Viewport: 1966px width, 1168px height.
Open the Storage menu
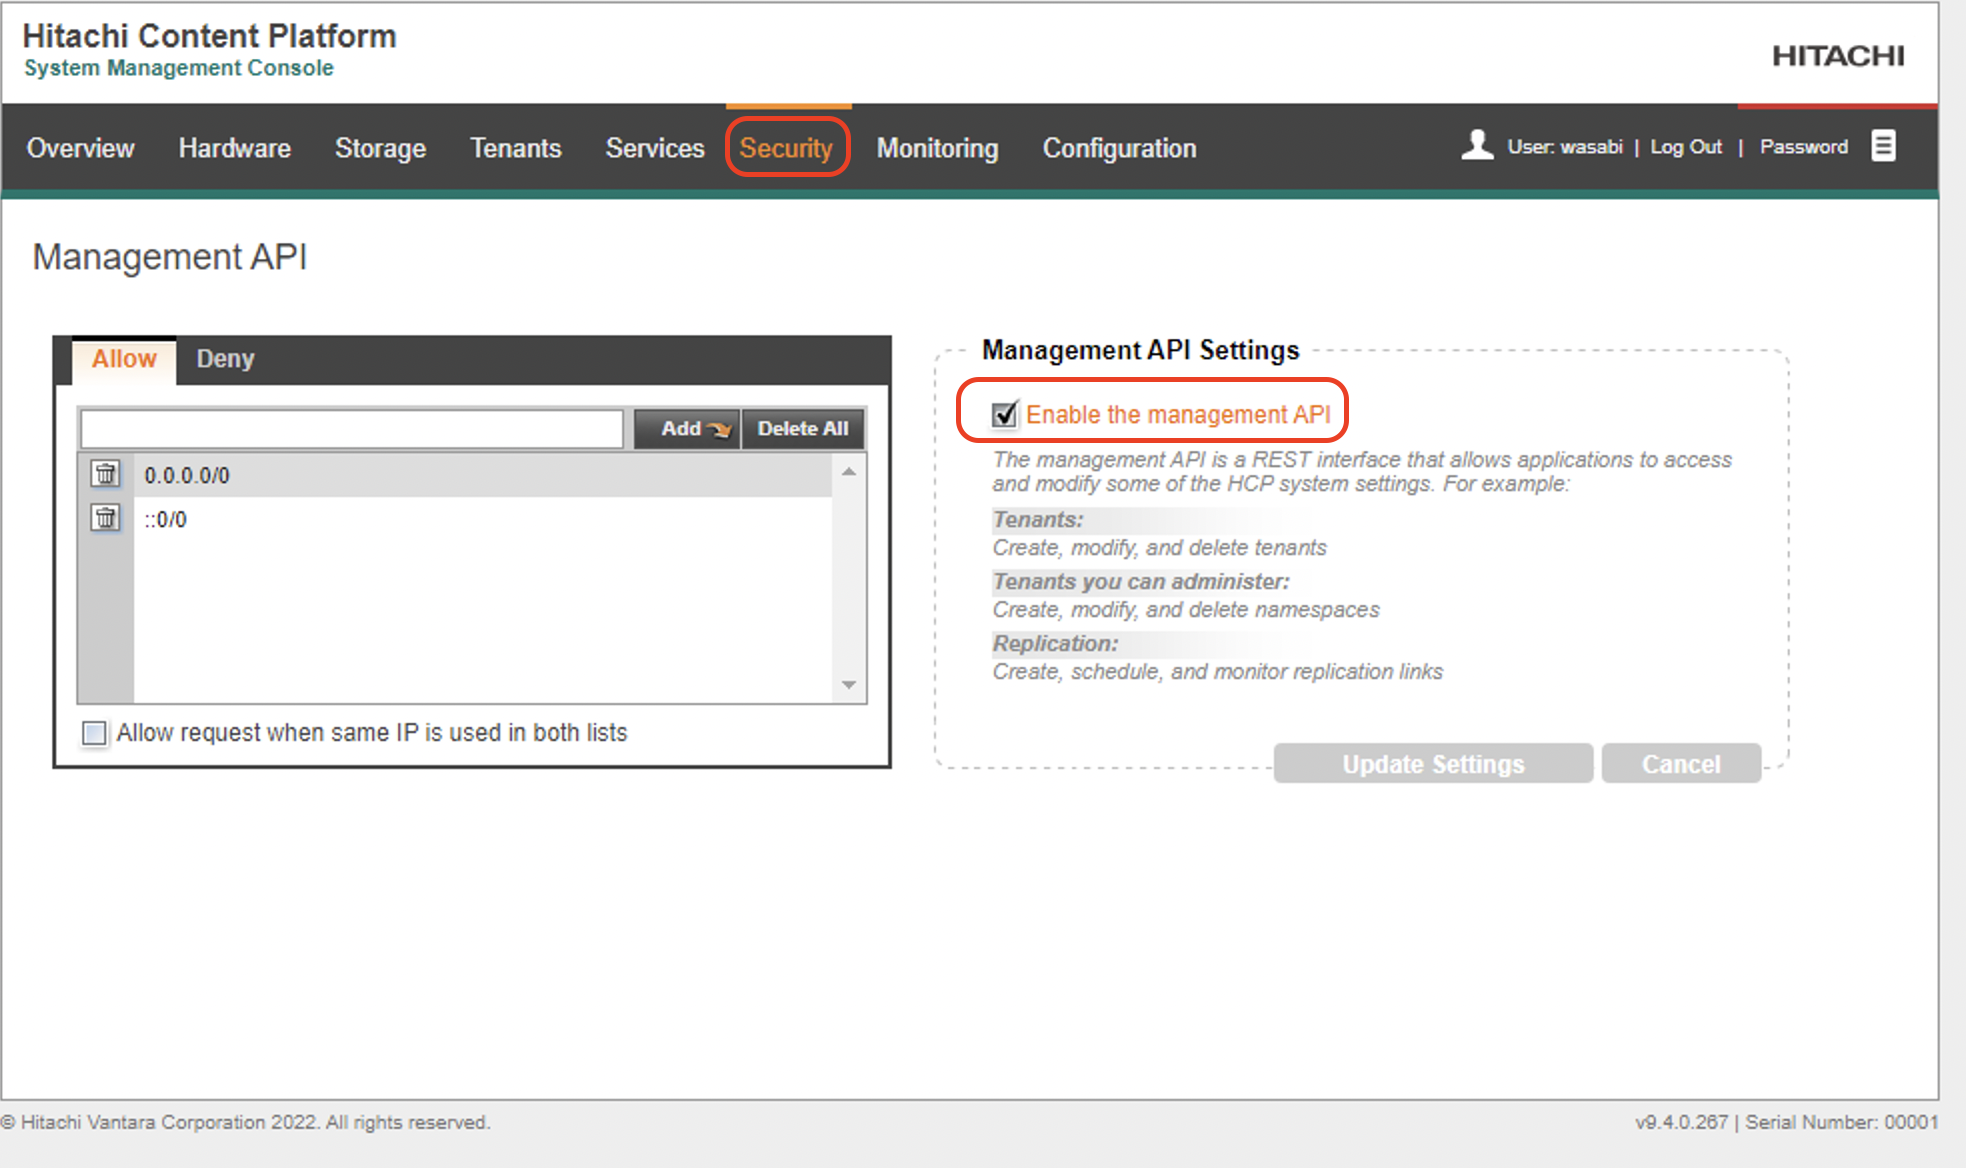pos(380,148)
